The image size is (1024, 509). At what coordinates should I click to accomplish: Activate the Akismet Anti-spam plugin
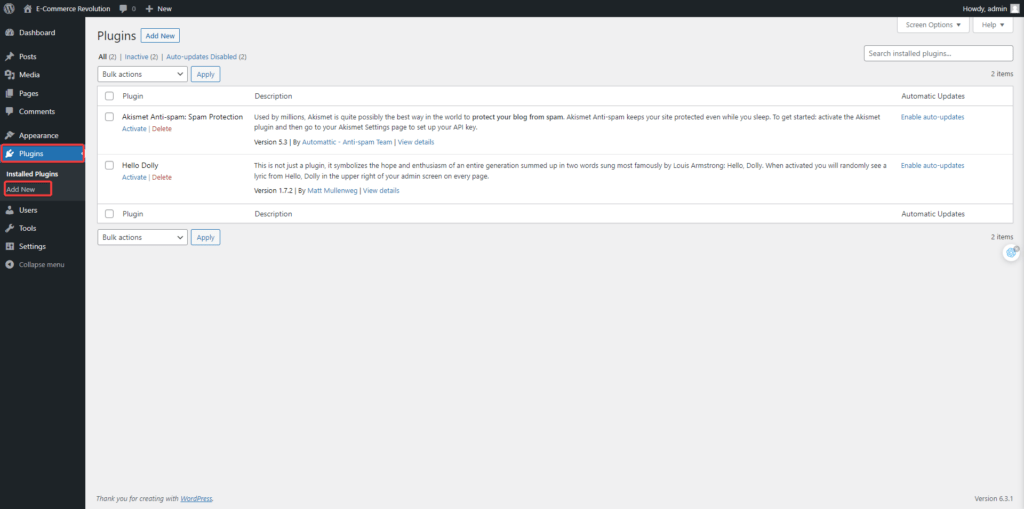pyautogui.click(x=133, y=129)
